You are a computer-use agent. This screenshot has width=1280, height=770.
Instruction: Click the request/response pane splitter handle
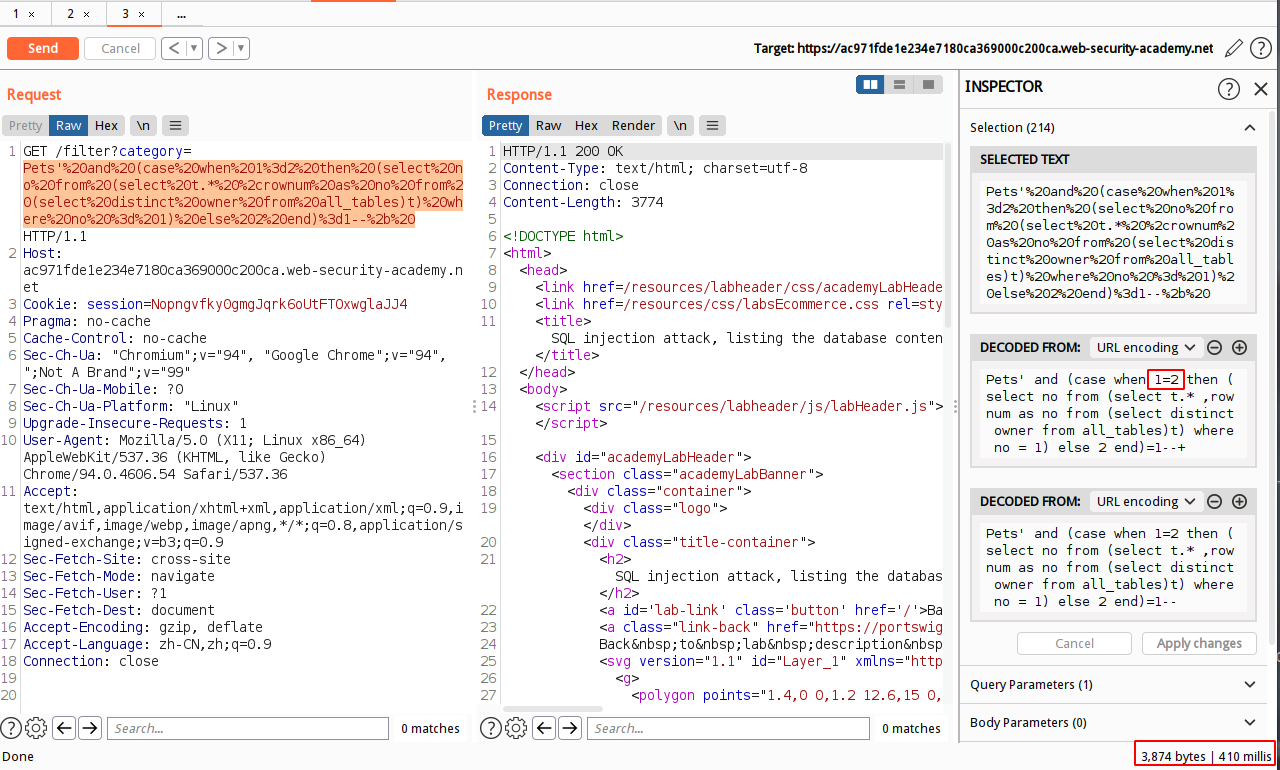475,406
